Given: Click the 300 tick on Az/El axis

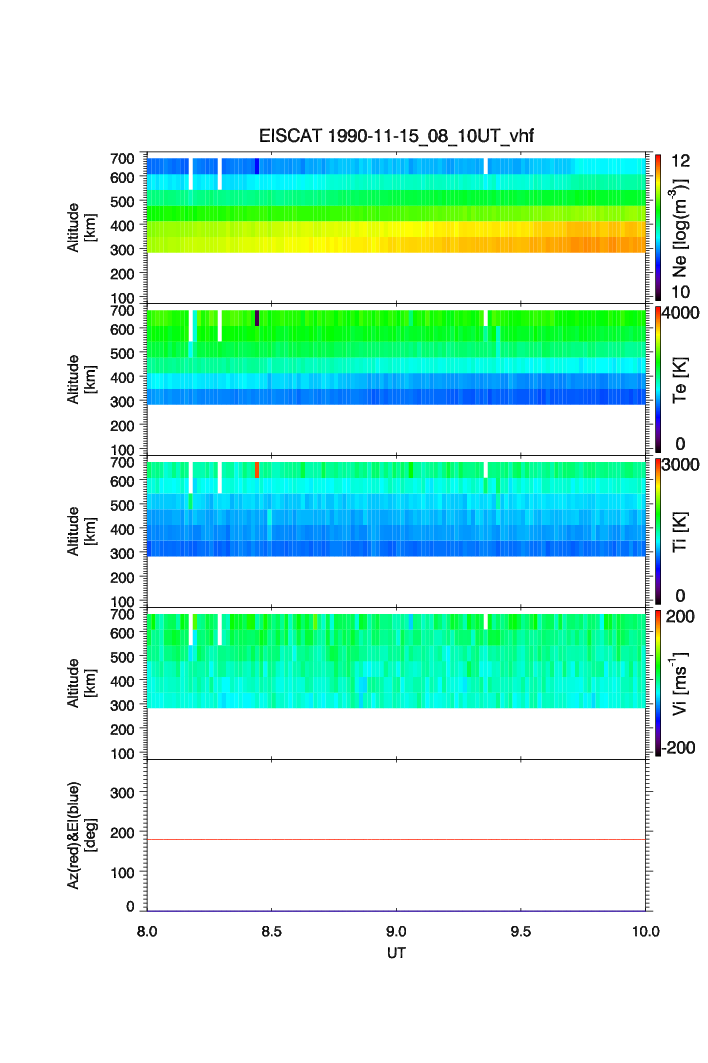Looking at the screenshot, I should [x=122, y=793].
